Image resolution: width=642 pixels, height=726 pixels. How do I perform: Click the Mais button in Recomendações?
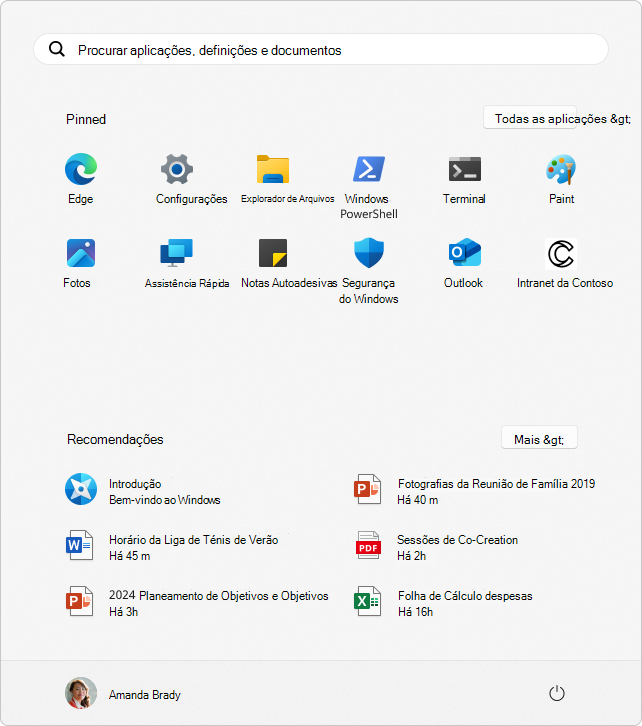pos(539,438)
